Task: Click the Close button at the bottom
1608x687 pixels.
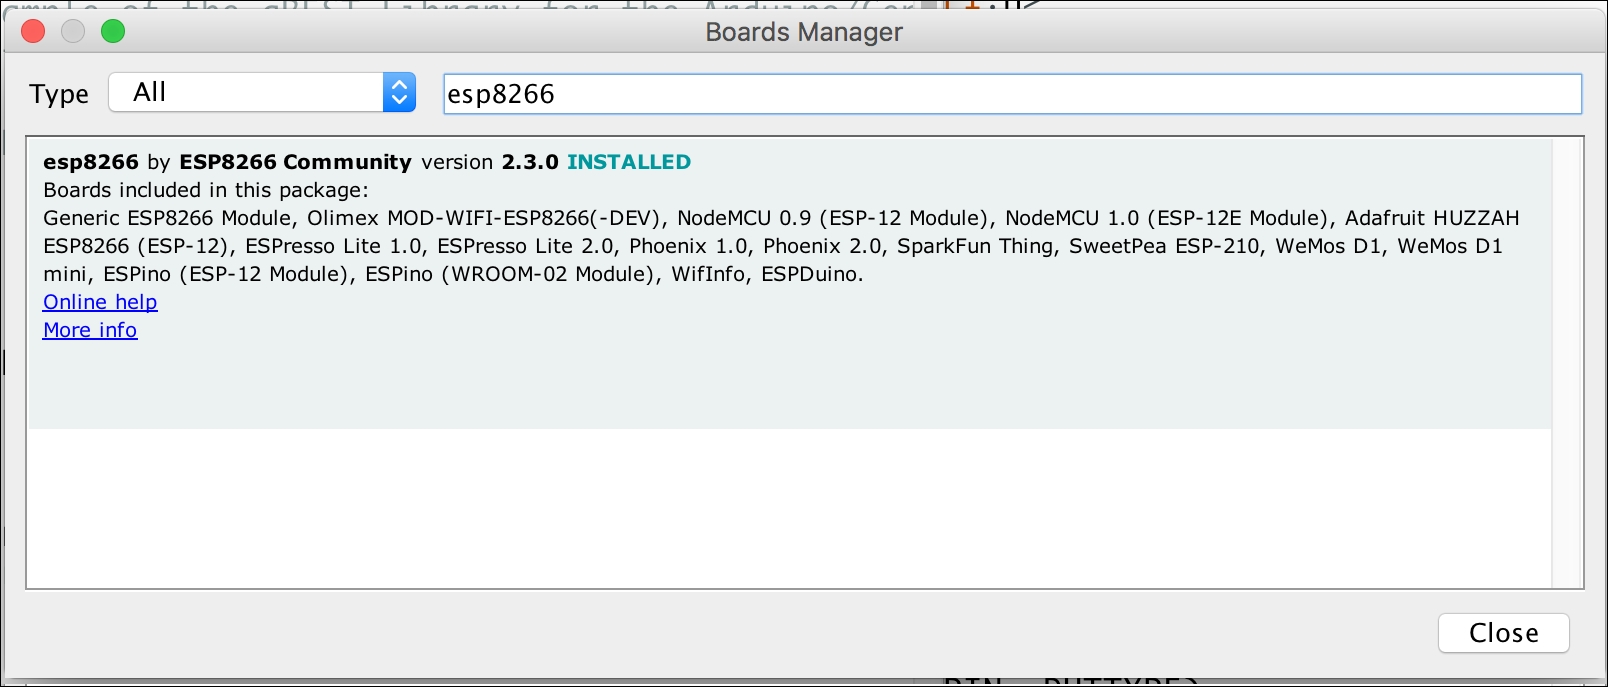Action: click(1503, 633)
